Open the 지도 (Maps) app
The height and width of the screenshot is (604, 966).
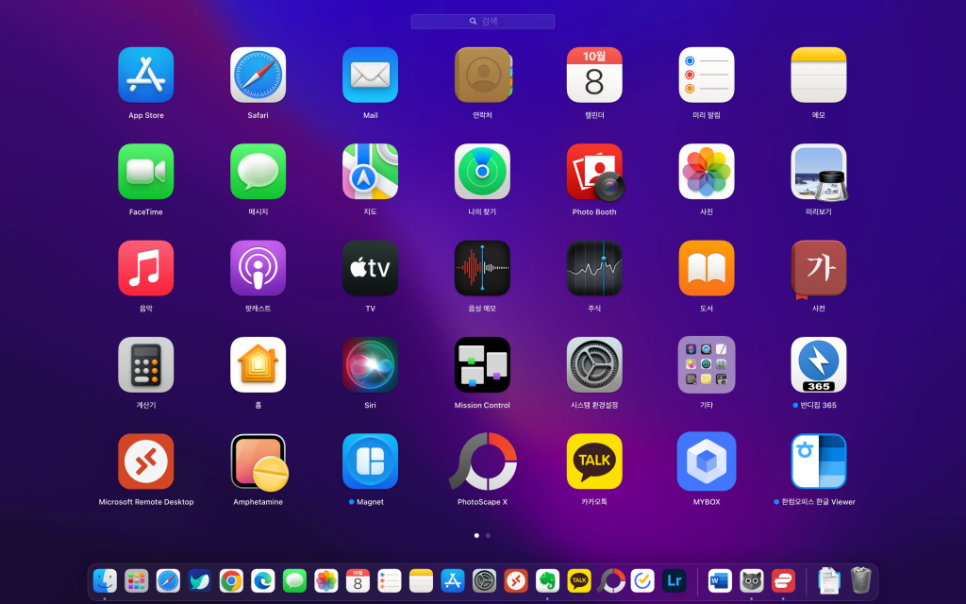pyautogui.click(x=370, y=171)
